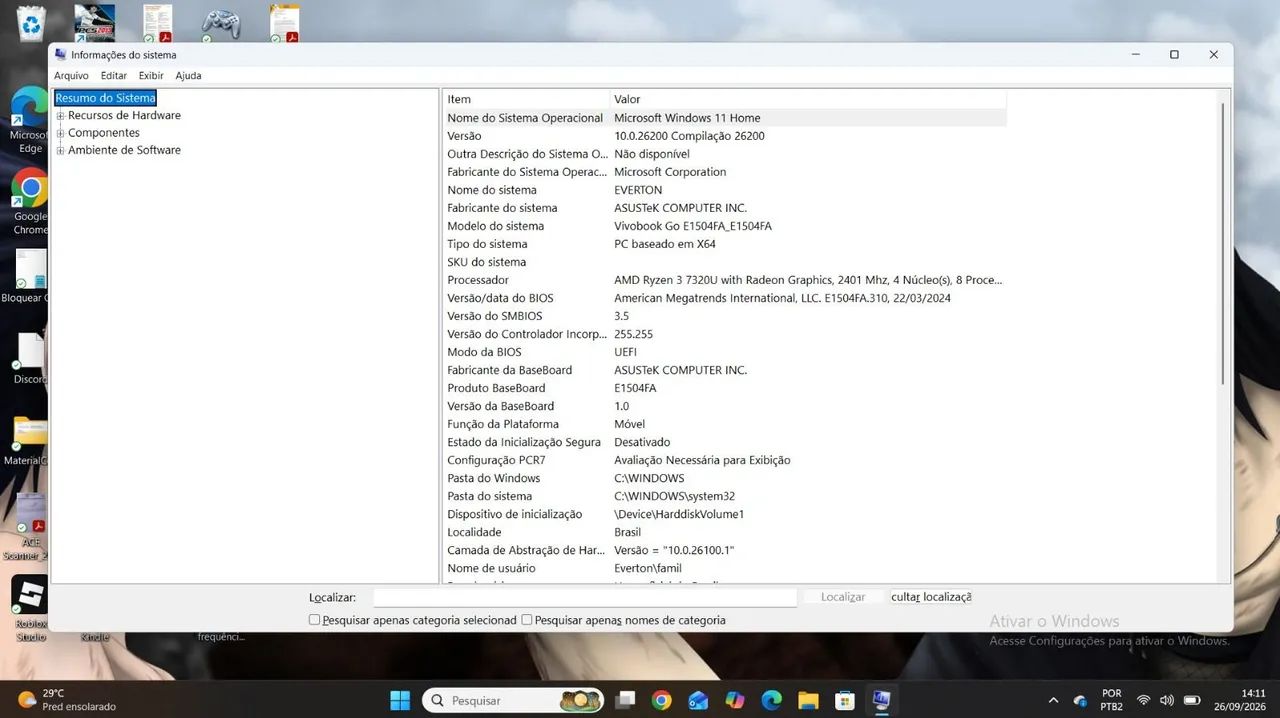Select the Vivobook Go E1504FA_E1504FA value
Screen dimensions: 1280x718
[x=693, y=226]
